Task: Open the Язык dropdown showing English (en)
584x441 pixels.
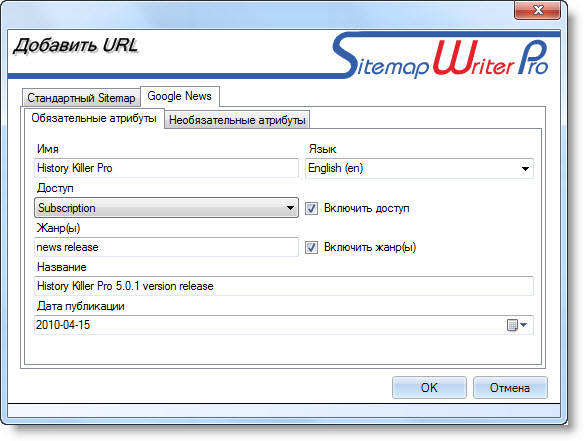Action: (419, 168)
